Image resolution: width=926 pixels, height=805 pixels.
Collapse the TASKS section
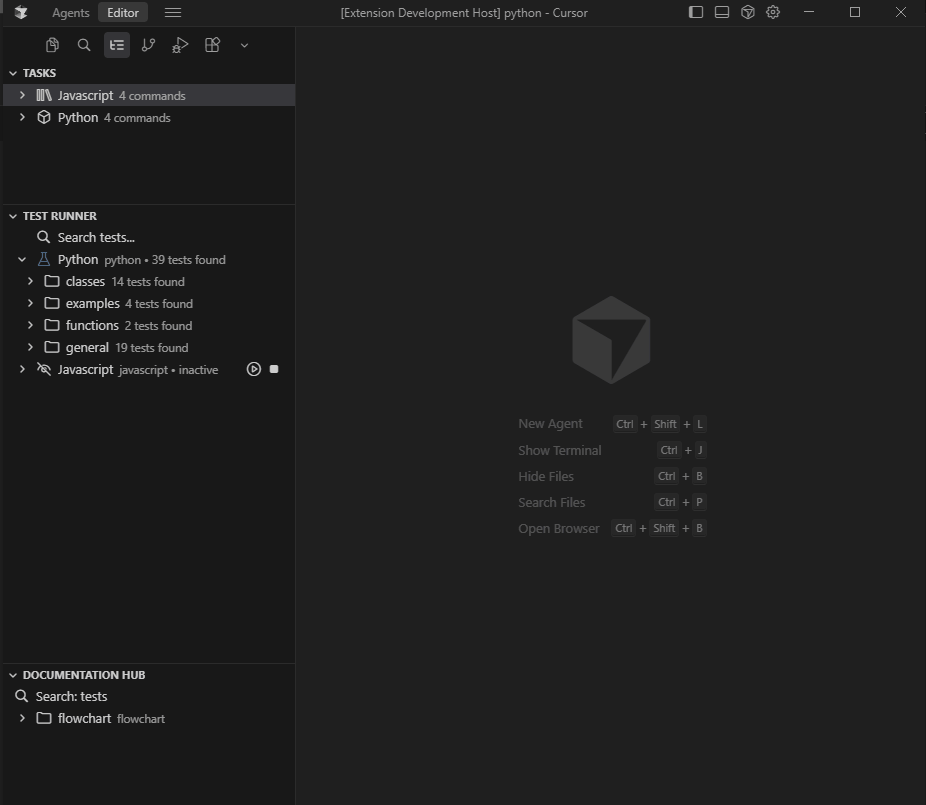[x=13, y=73]
